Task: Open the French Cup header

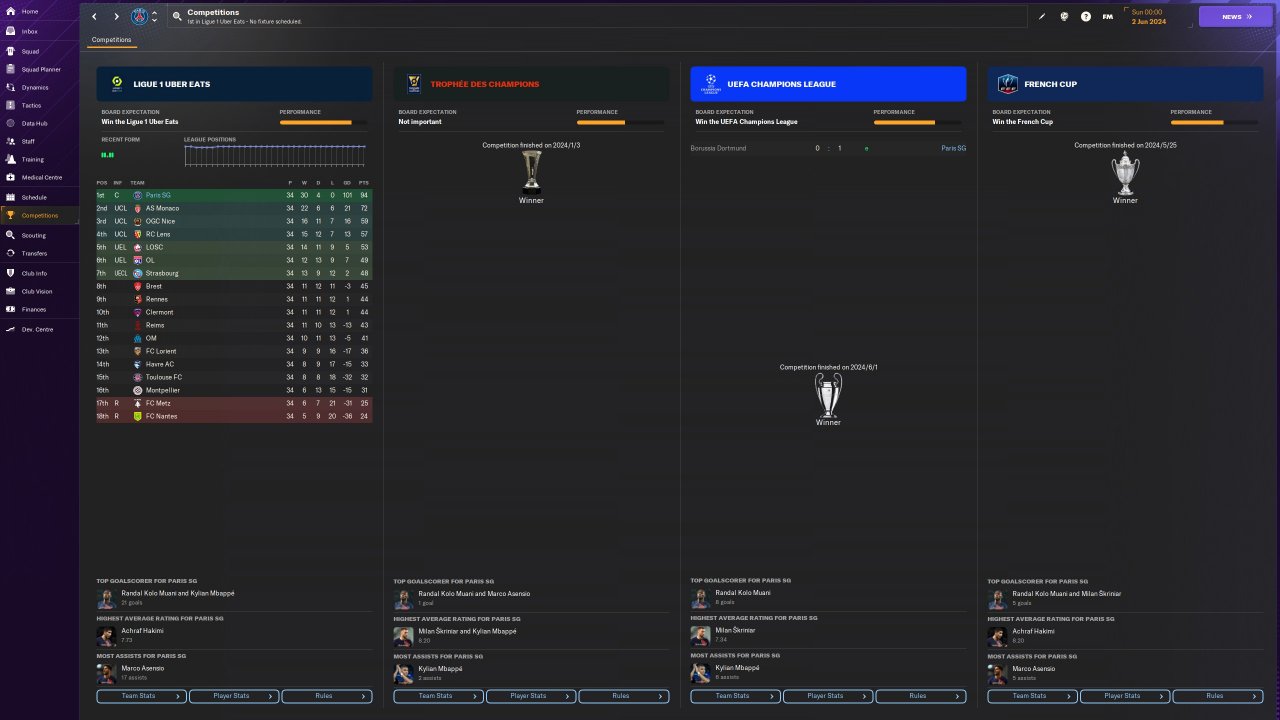Action: (x=1125, y=84)
